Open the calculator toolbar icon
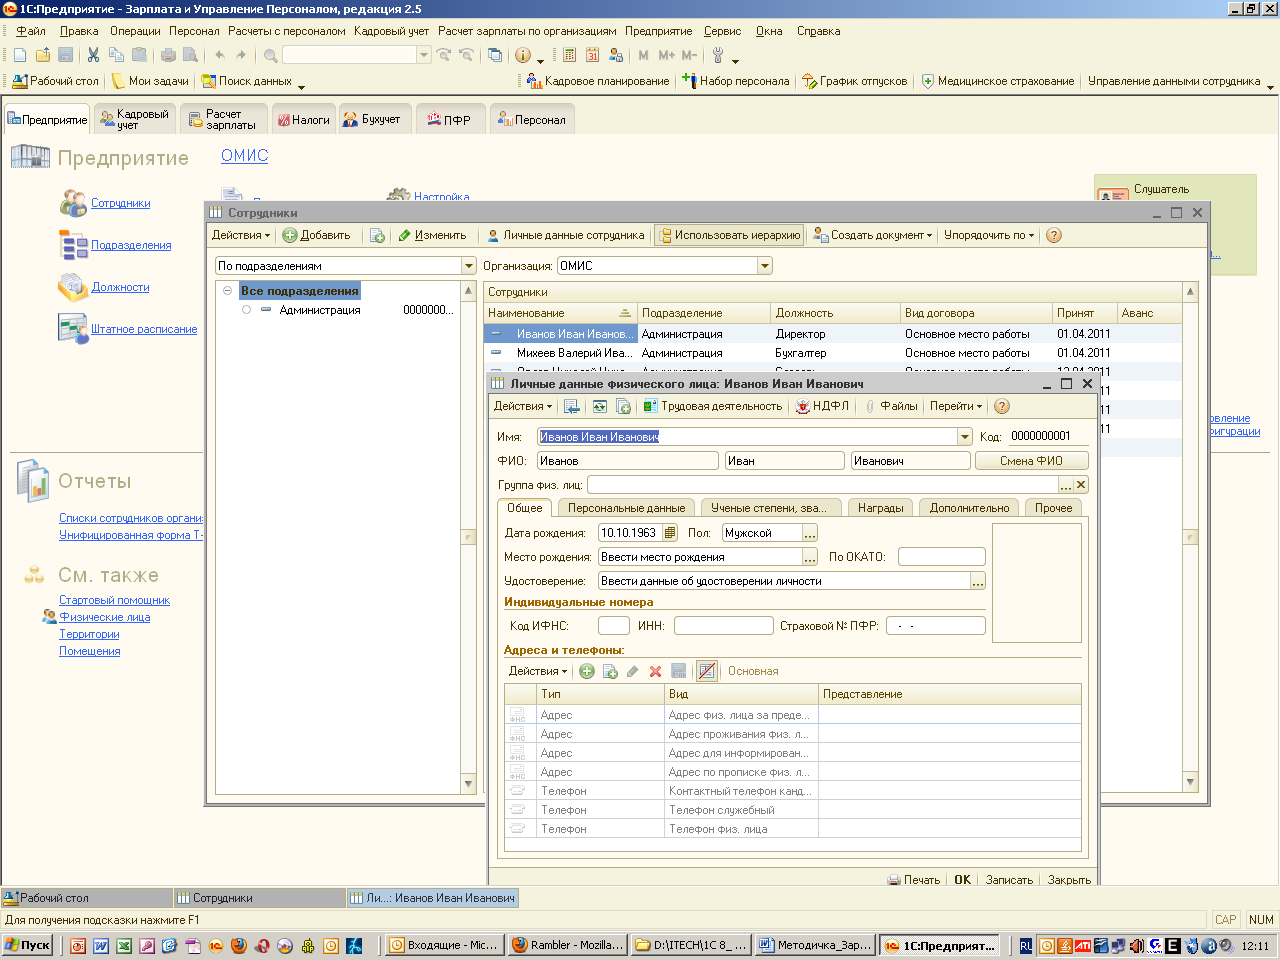 [x=570, y=55]
